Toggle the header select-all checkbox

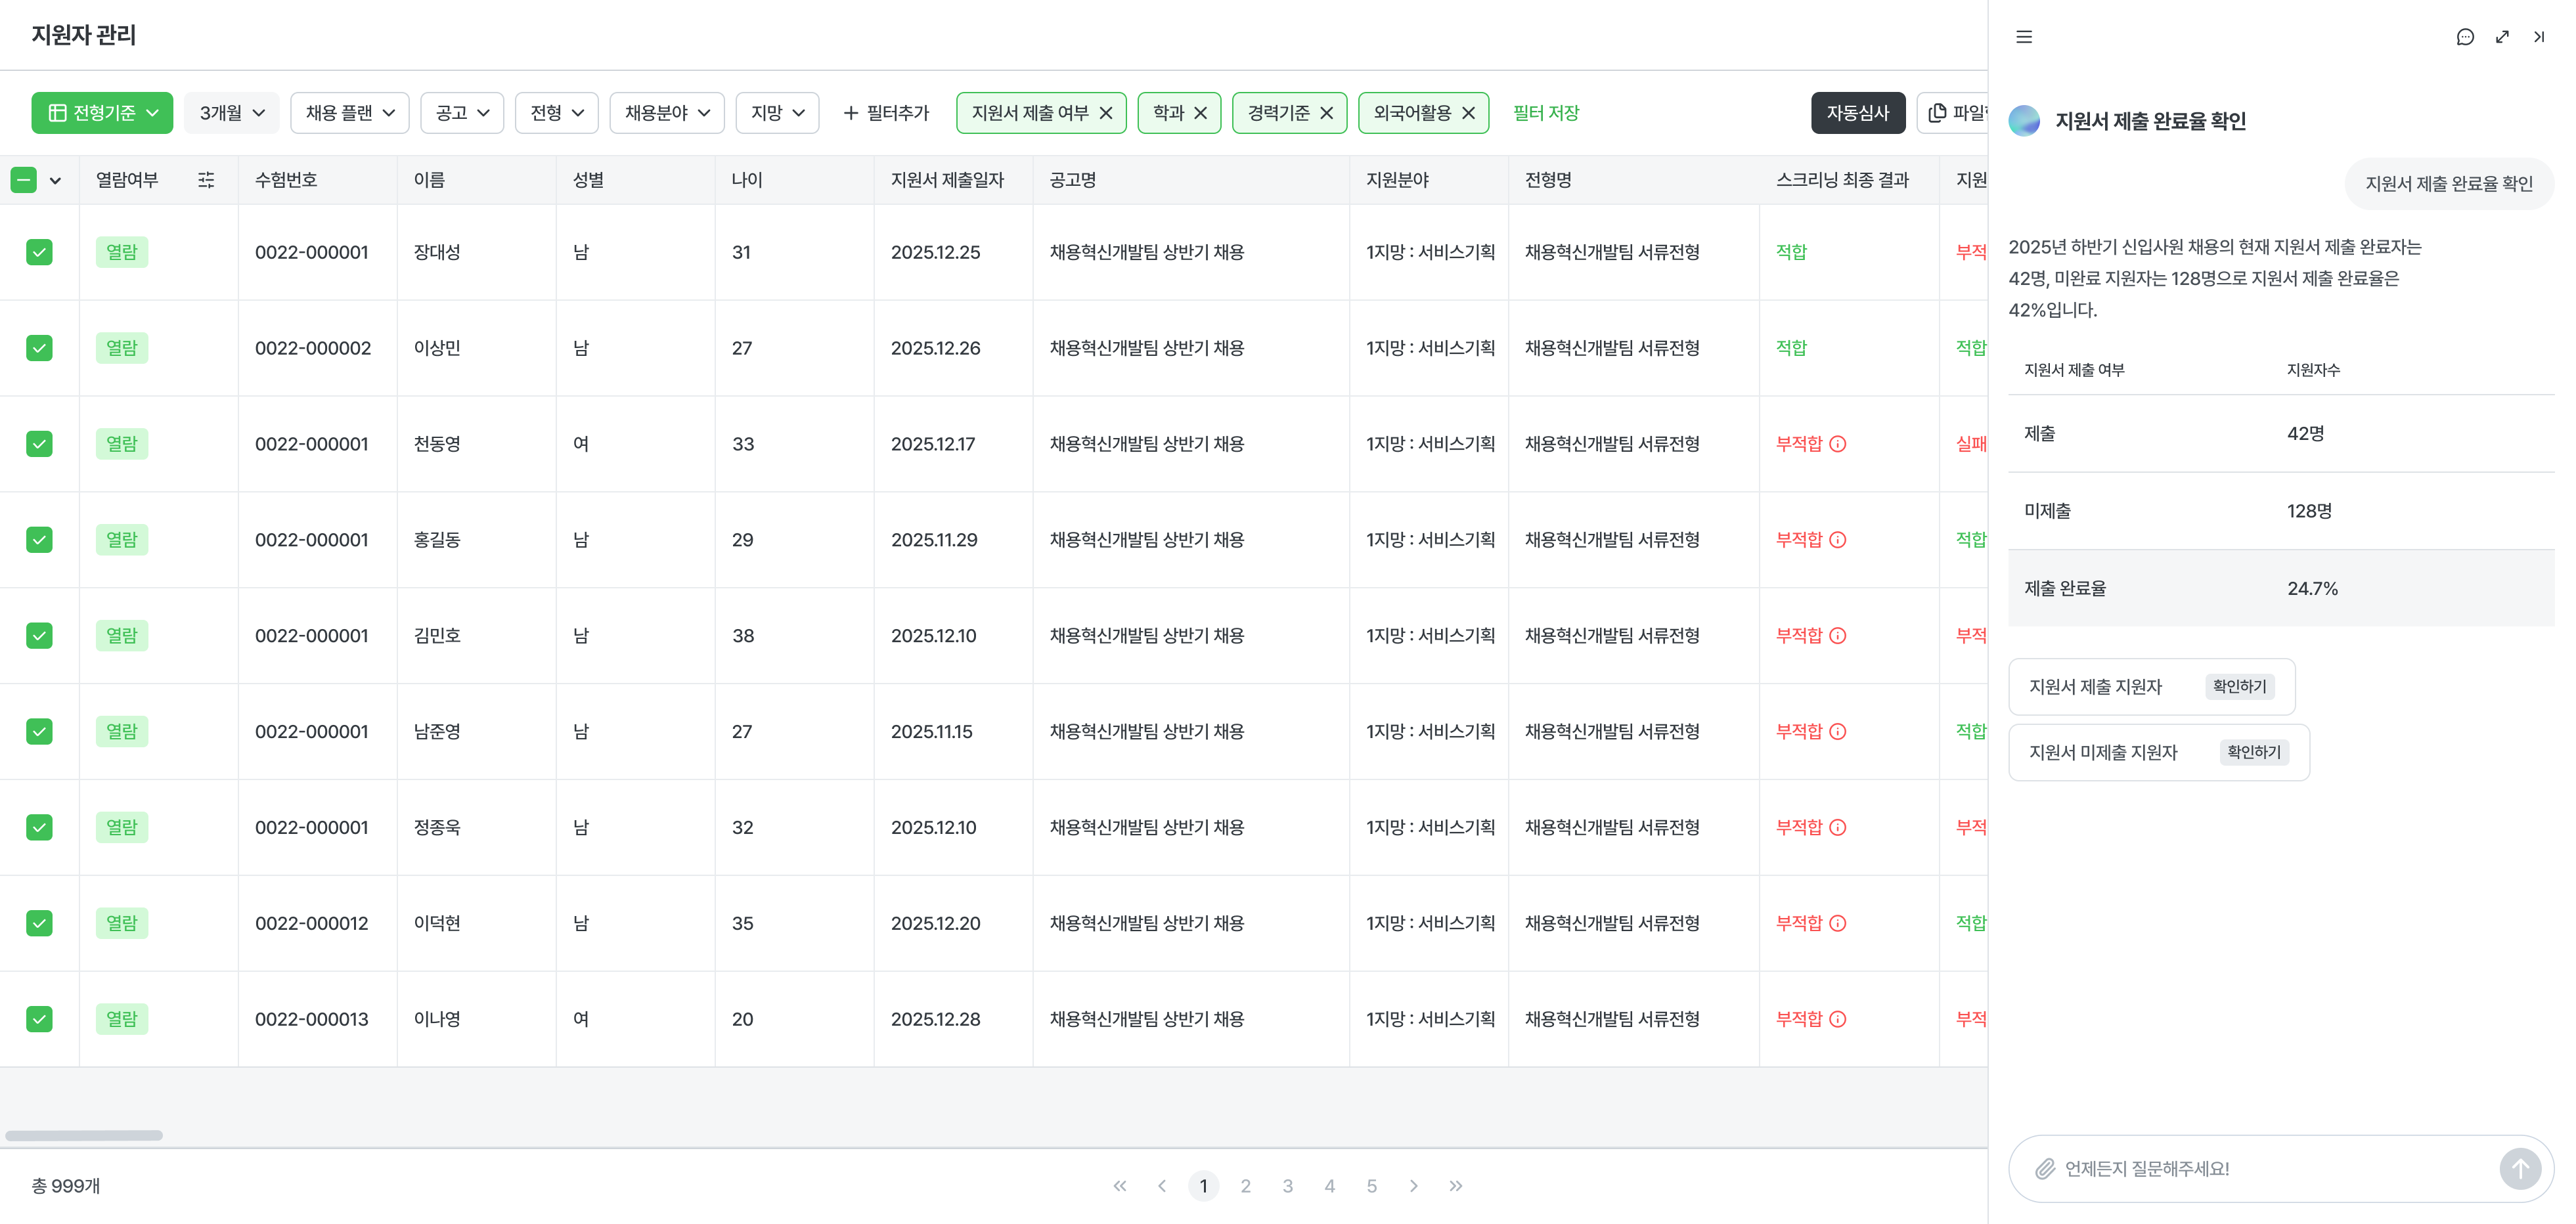click(x=24, y=180)
